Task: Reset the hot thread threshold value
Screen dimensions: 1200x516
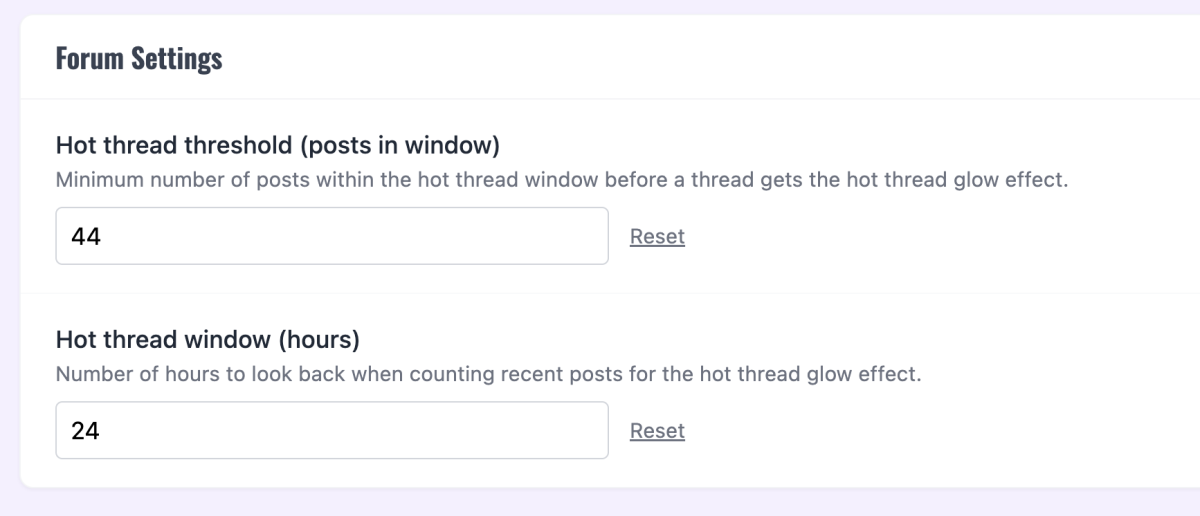Action: (x=657, y=237)
